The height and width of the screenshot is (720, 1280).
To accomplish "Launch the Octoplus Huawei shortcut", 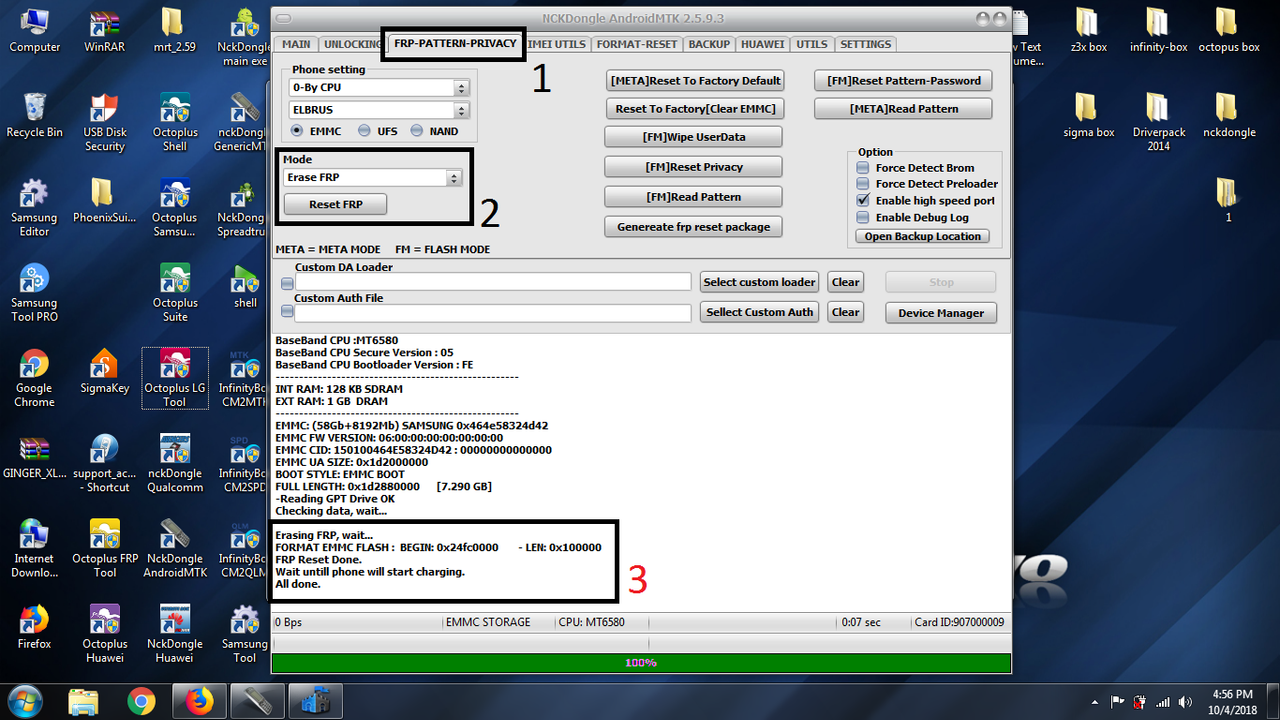I will pos(104,634).
